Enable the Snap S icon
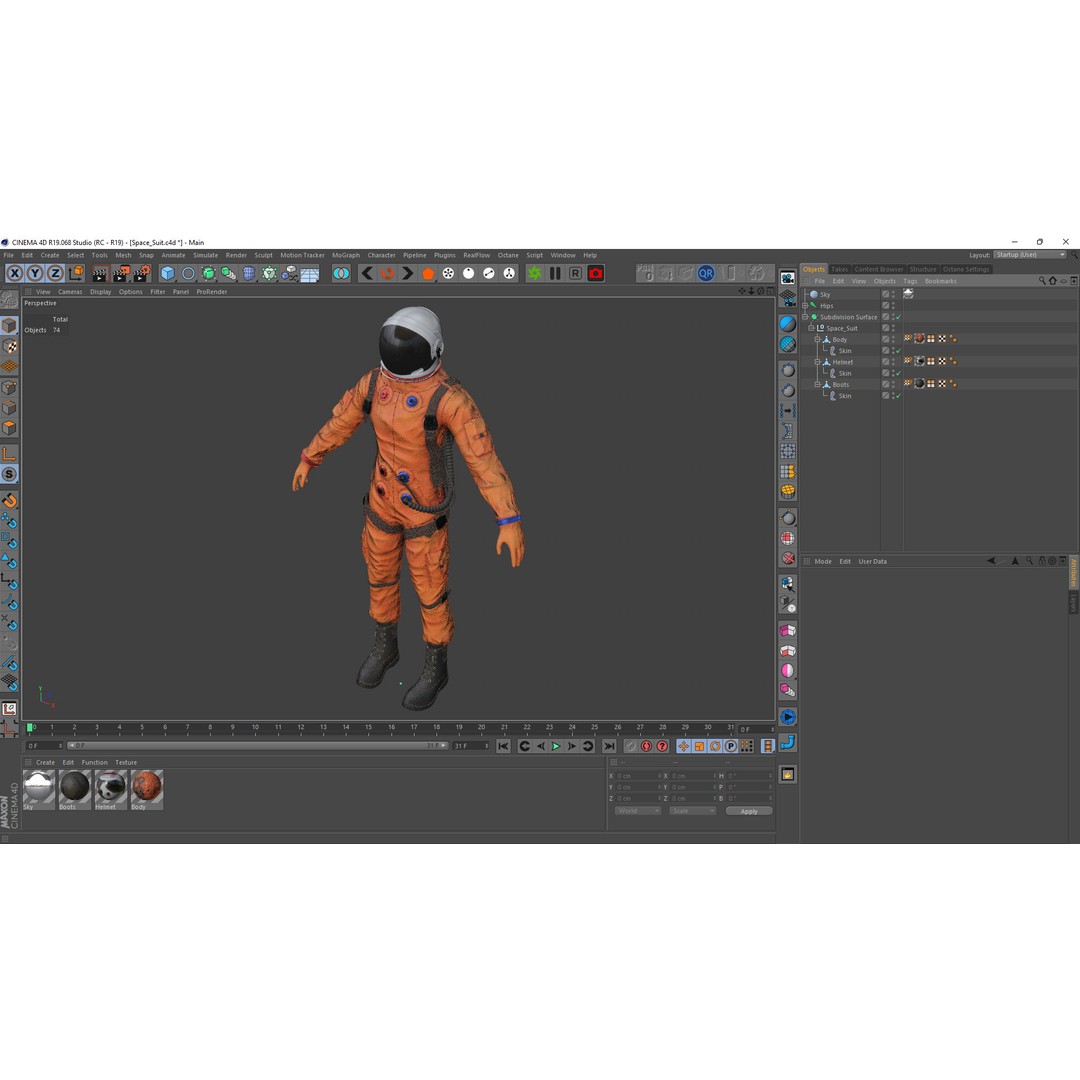This screenshot has width=1080, height=1080. point(9,475)
